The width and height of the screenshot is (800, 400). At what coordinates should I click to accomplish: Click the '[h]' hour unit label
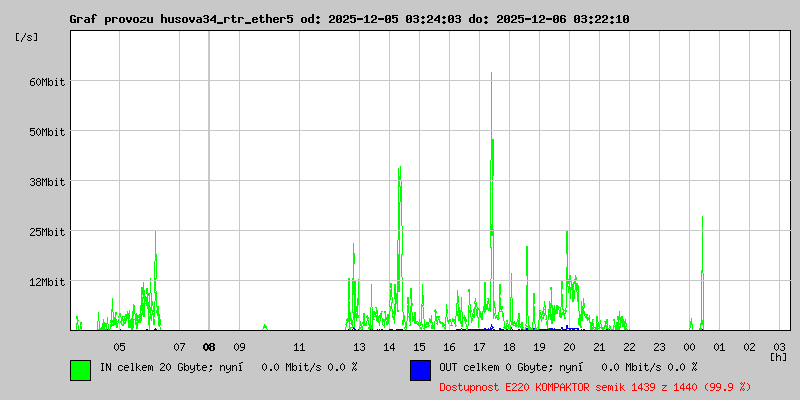[778, 357]
